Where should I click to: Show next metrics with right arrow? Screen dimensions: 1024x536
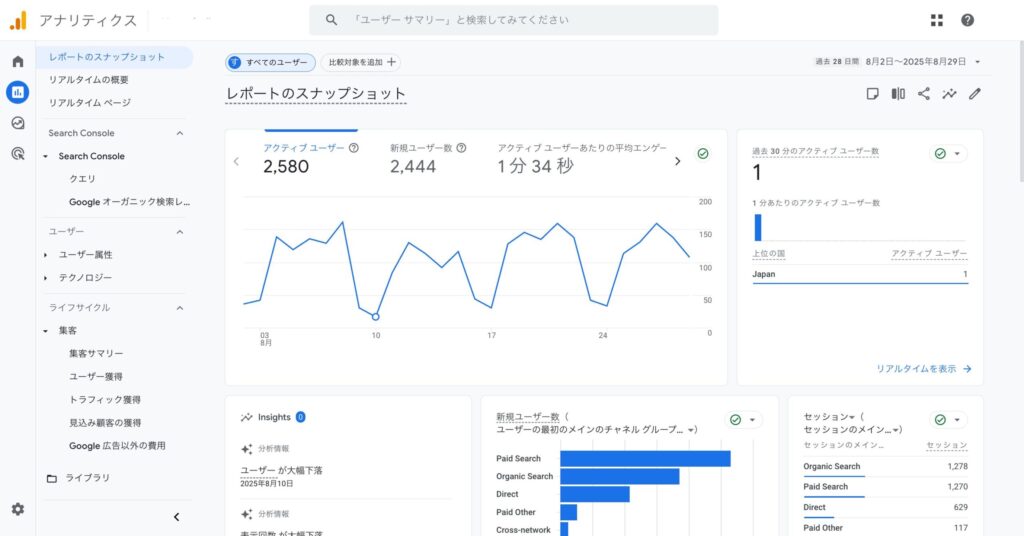[677, 161]
